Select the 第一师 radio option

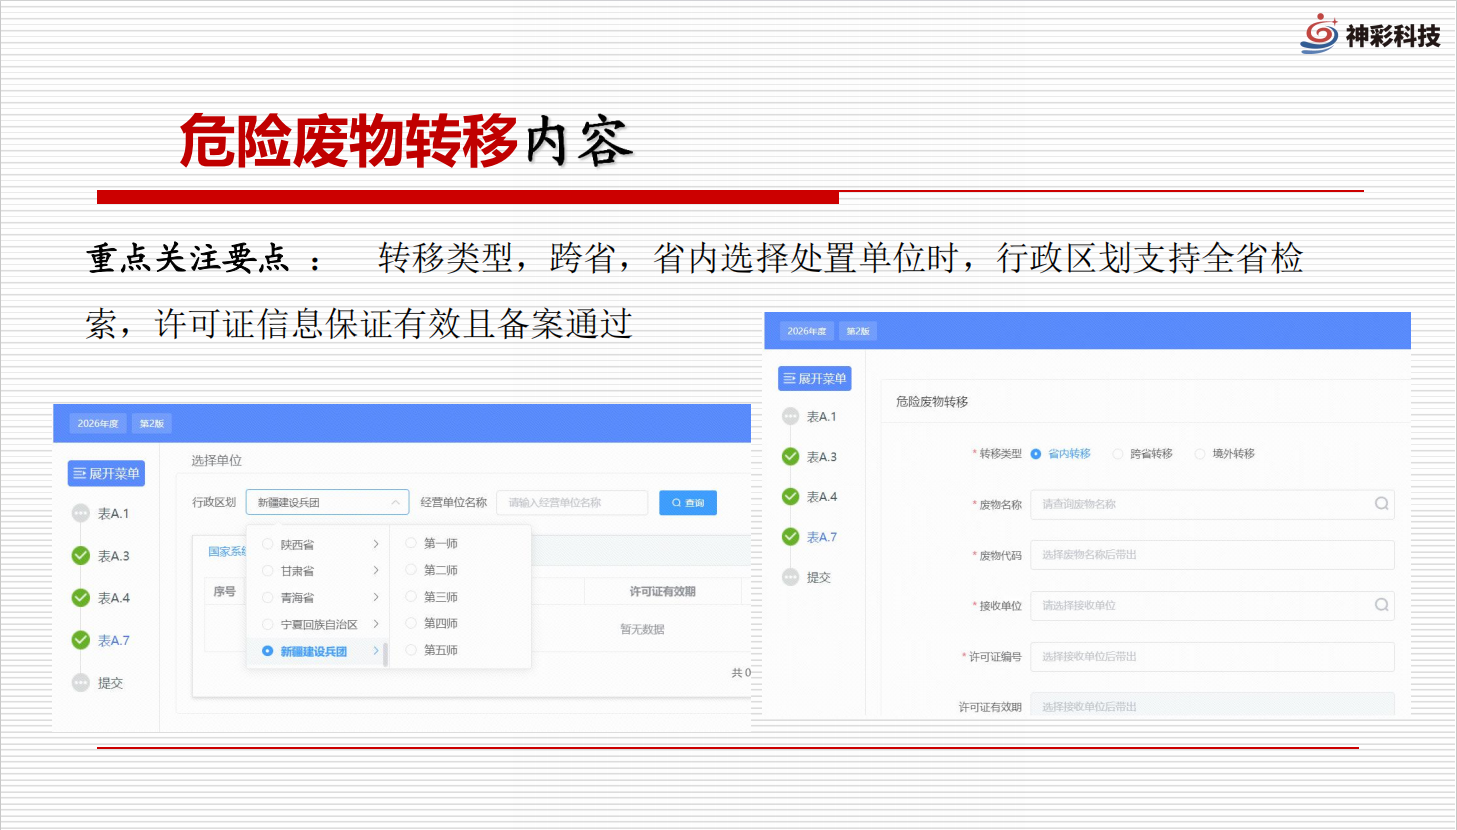411,543
